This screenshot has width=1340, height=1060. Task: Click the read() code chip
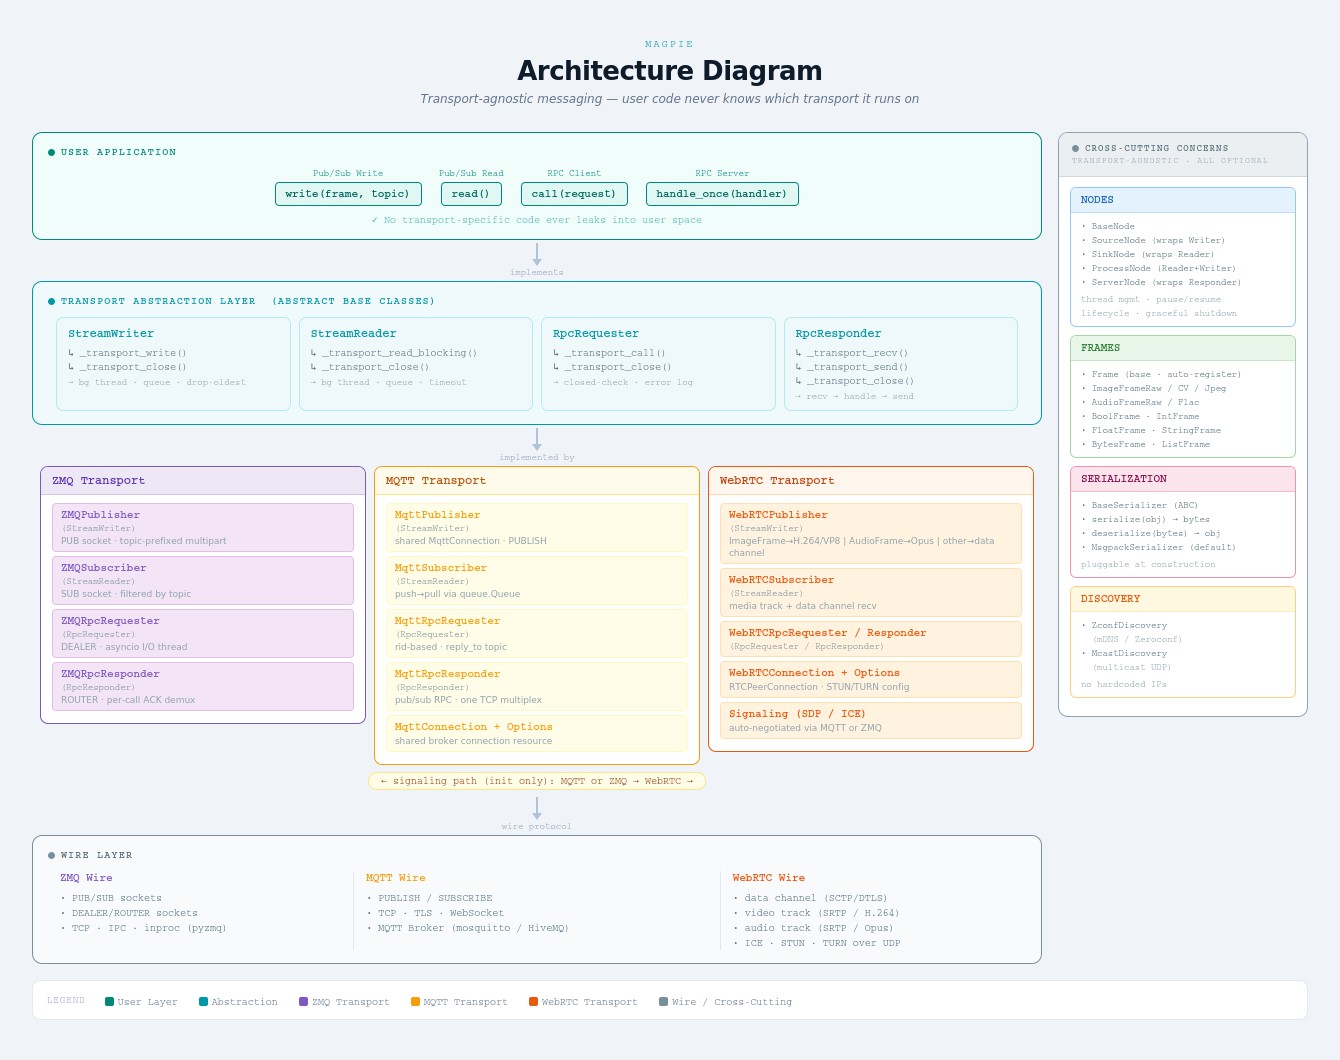coord(471,194)
